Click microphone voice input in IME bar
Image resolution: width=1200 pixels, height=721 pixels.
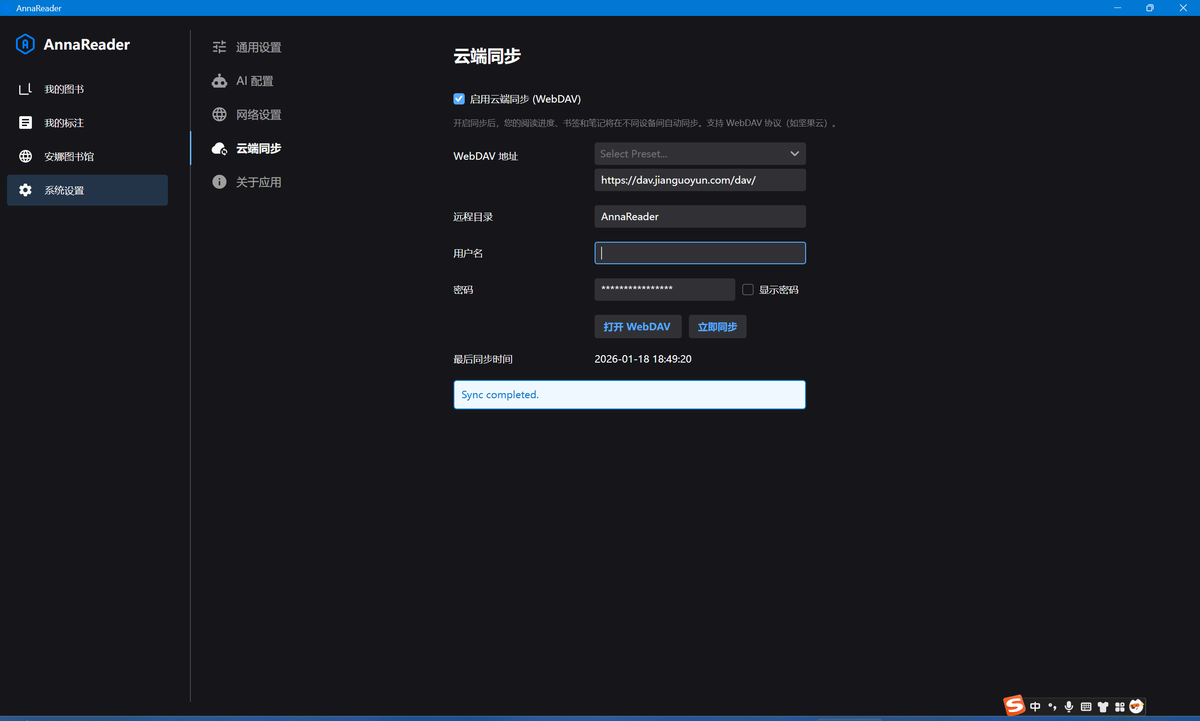tap(1069, 707)
